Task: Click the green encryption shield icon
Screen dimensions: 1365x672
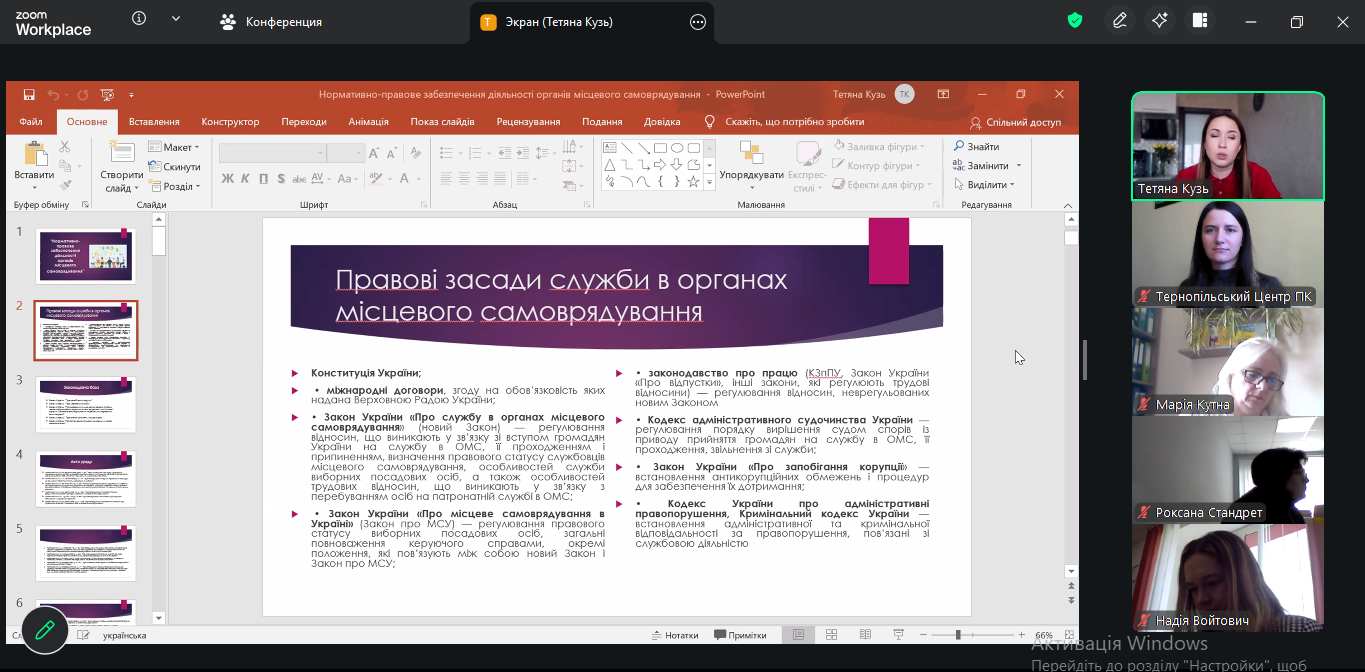Action: click(1075, 21)
